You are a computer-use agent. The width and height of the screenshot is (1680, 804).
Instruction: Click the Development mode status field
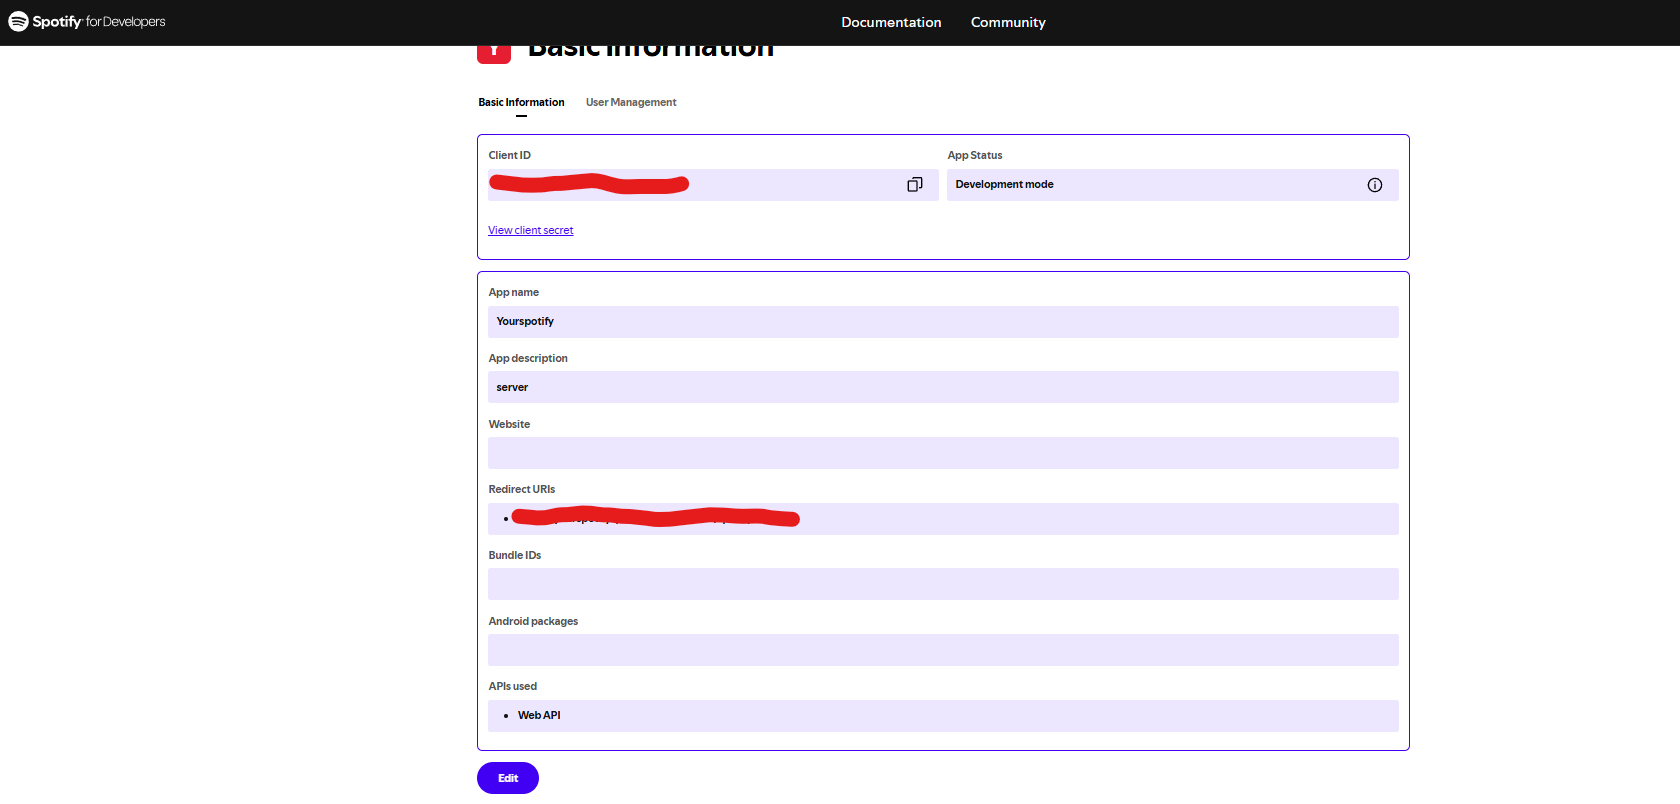[x=1150, y=185]
